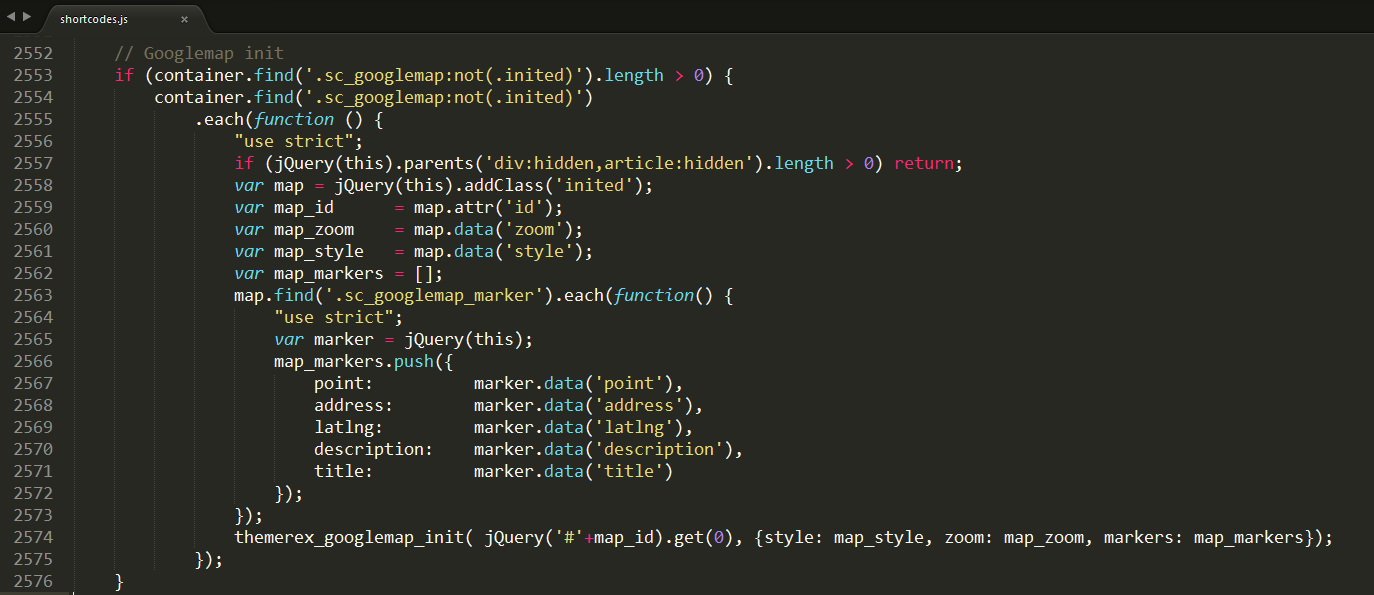Screen dimensions: 1374x595
Task: Click line number 2574 in gutter
Action: coord(33,537)
